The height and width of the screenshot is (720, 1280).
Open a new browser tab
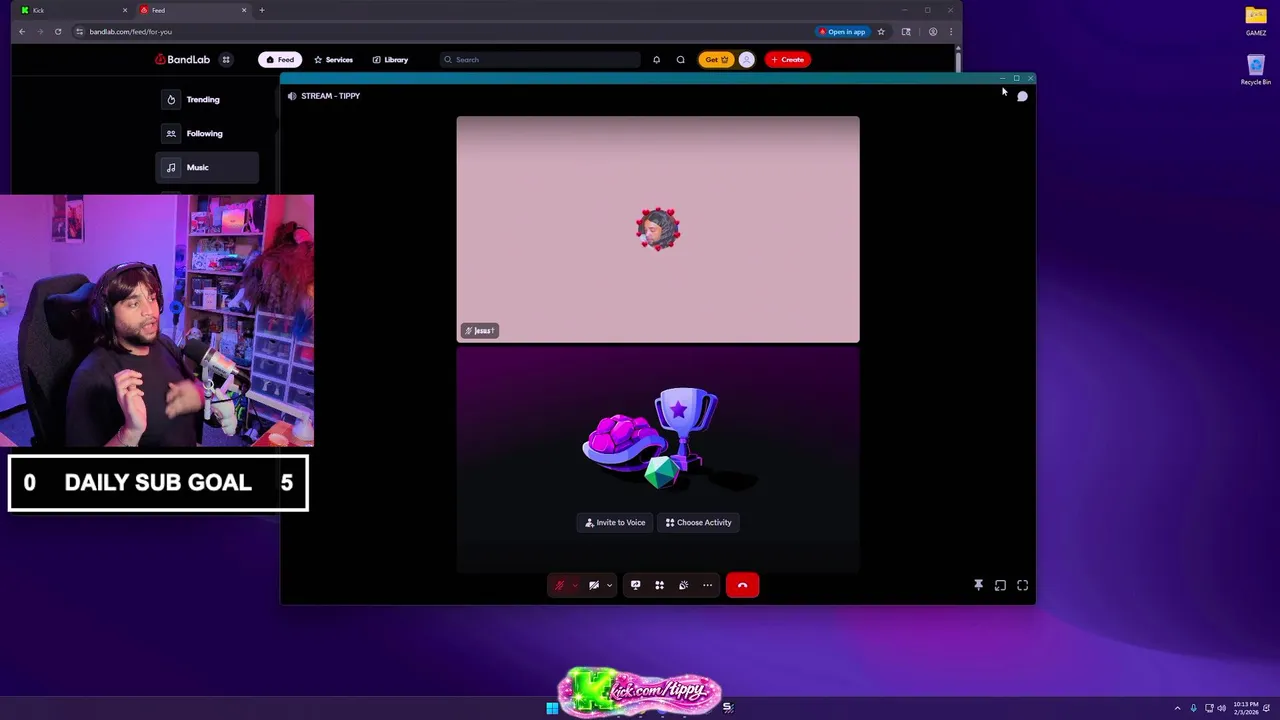pyautogui.click(x=262, y=10)
